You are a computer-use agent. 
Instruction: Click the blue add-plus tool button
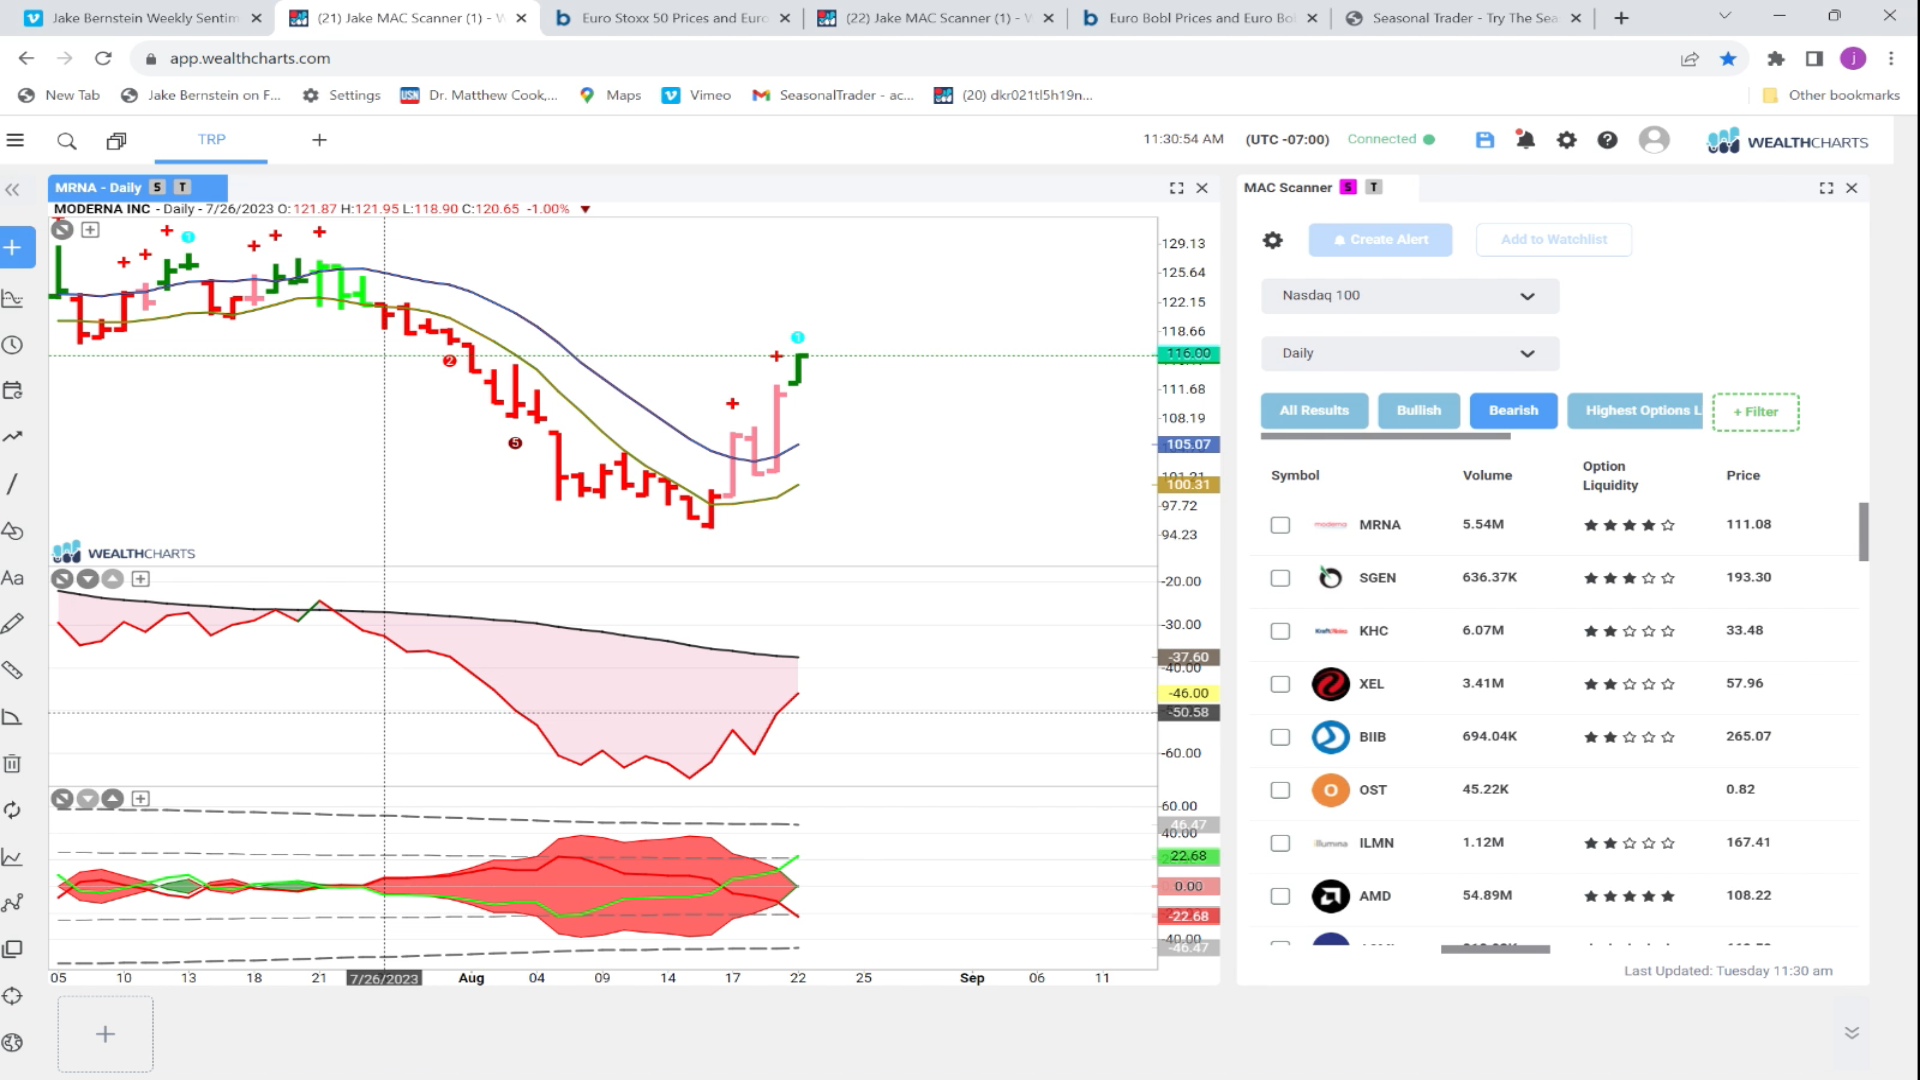13,247
